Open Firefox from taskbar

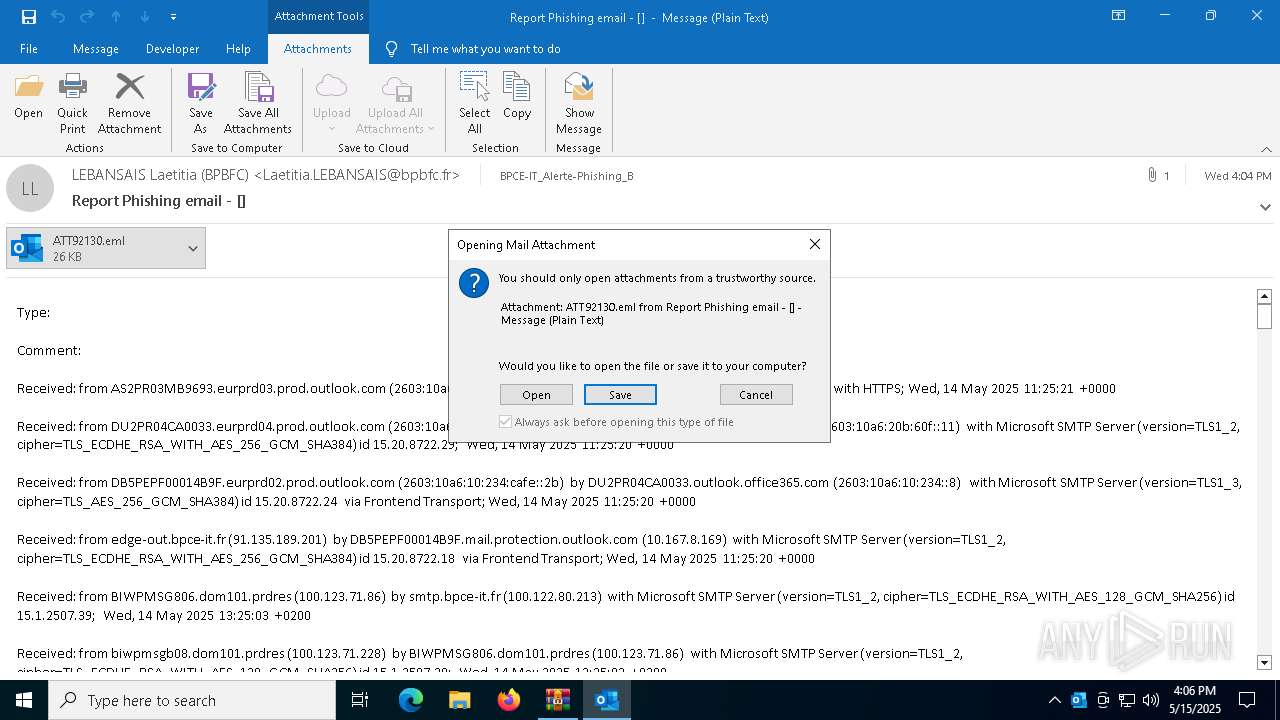coord(509,700)
